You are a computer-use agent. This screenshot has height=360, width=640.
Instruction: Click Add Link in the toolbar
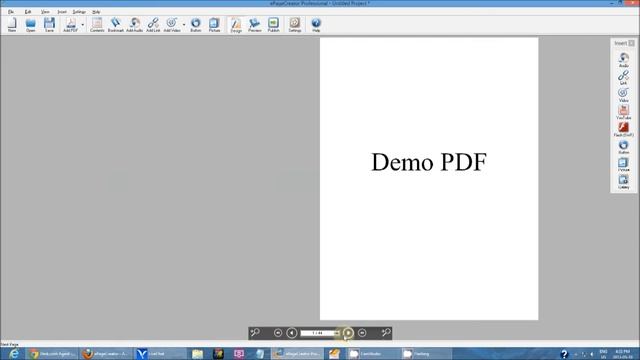[x=153, y=25]
